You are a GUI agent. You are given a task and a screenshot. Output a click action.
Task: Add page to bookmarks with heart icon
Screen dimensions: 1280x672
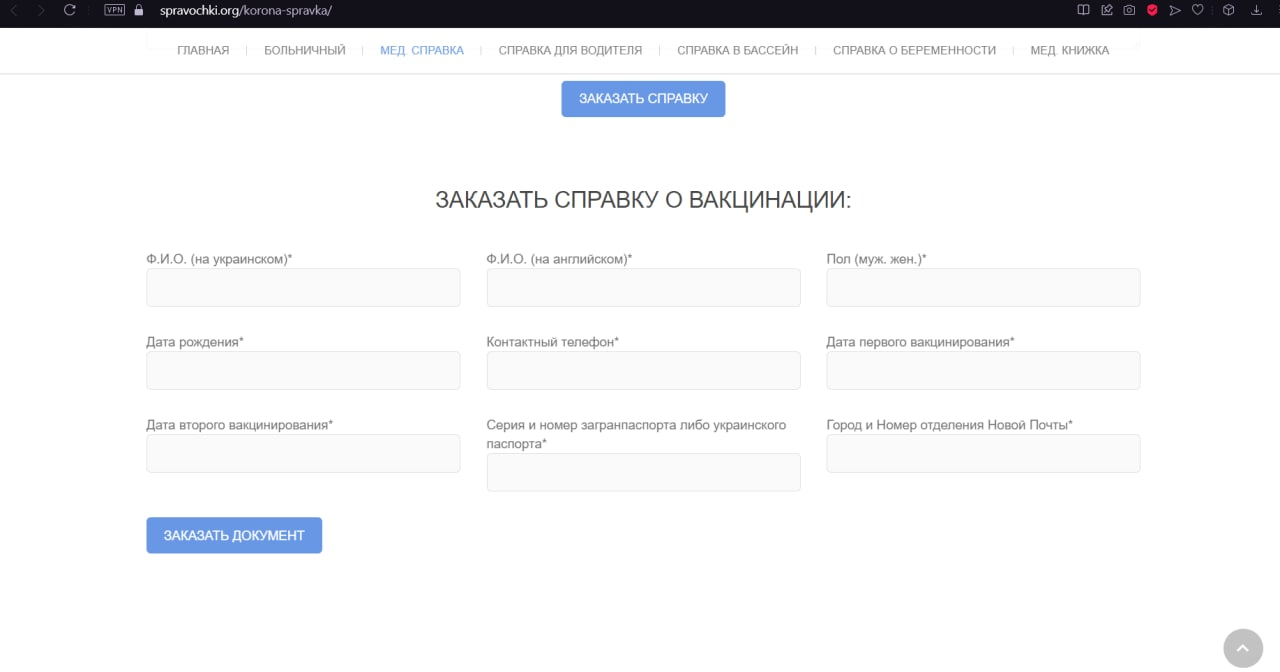1198,10
